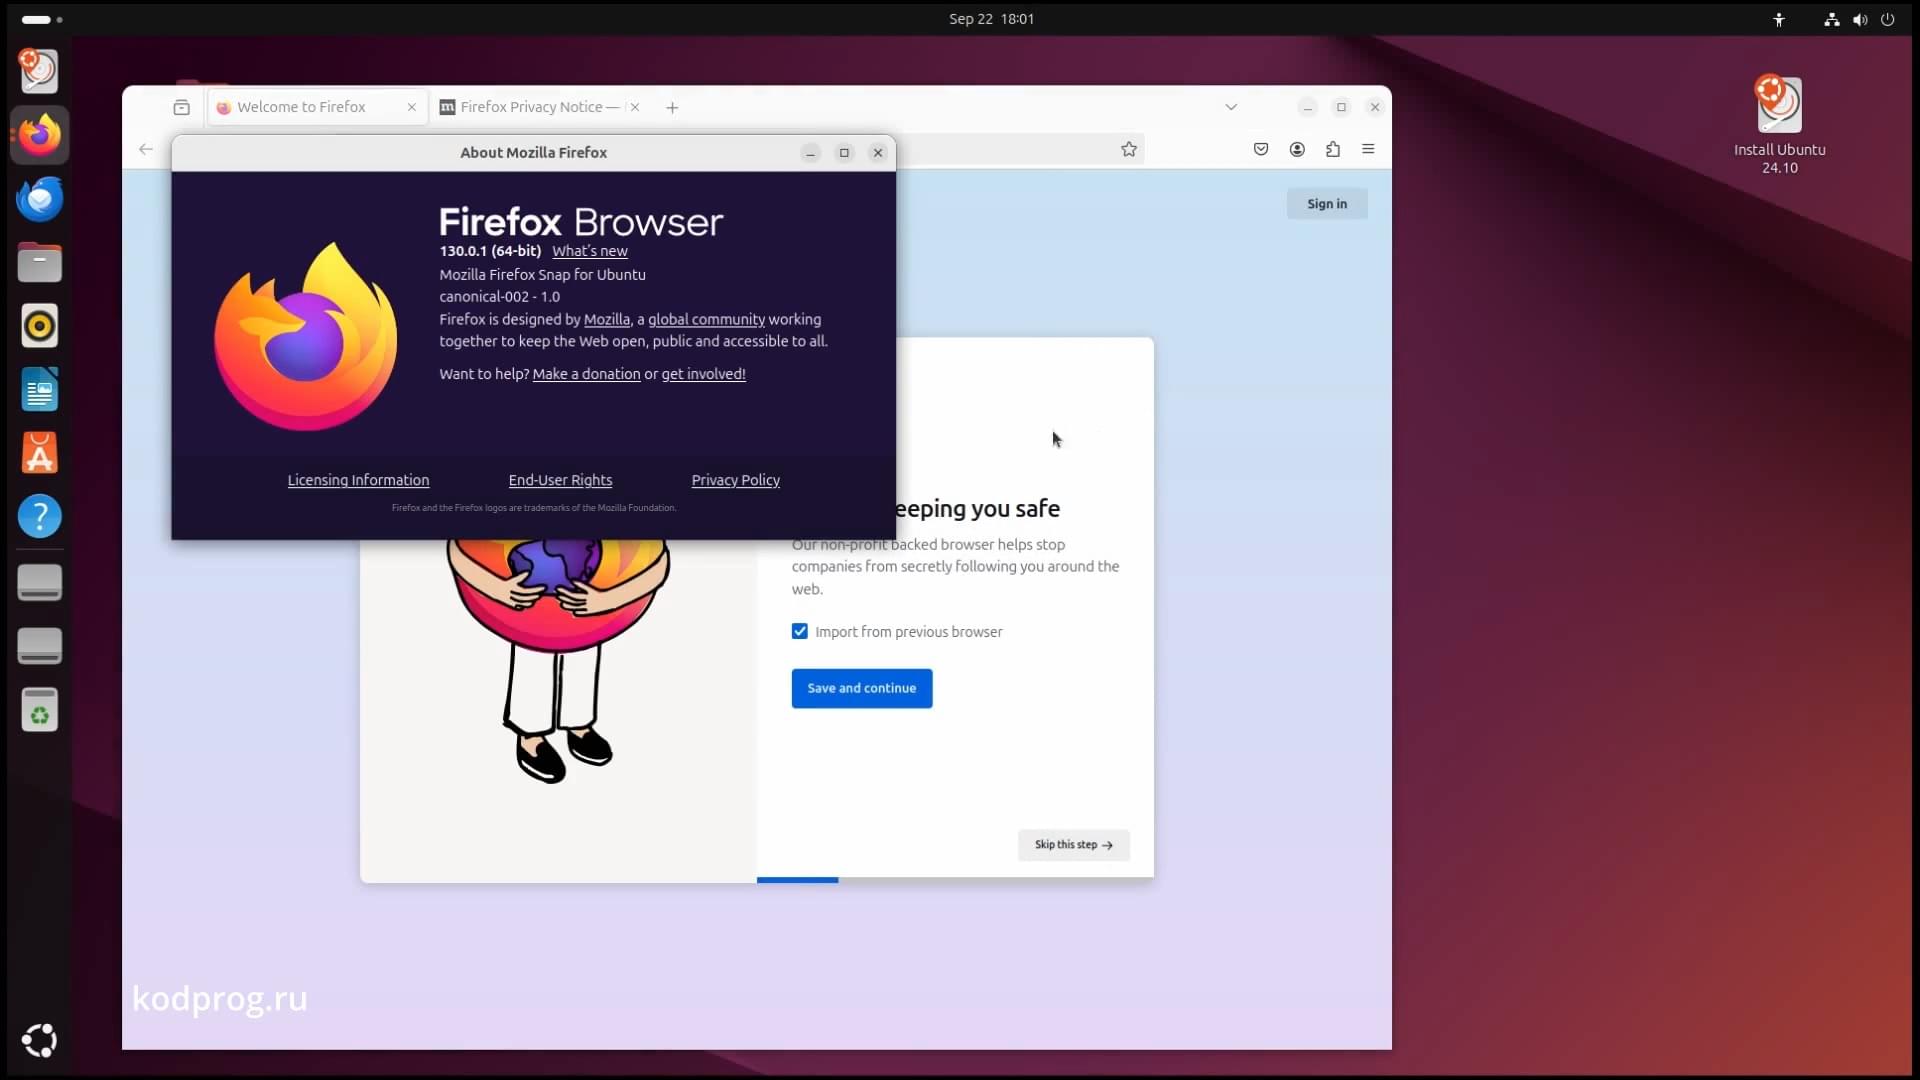
Task: Open the Extensions puzzle icon
Action: click(1333, 149)
